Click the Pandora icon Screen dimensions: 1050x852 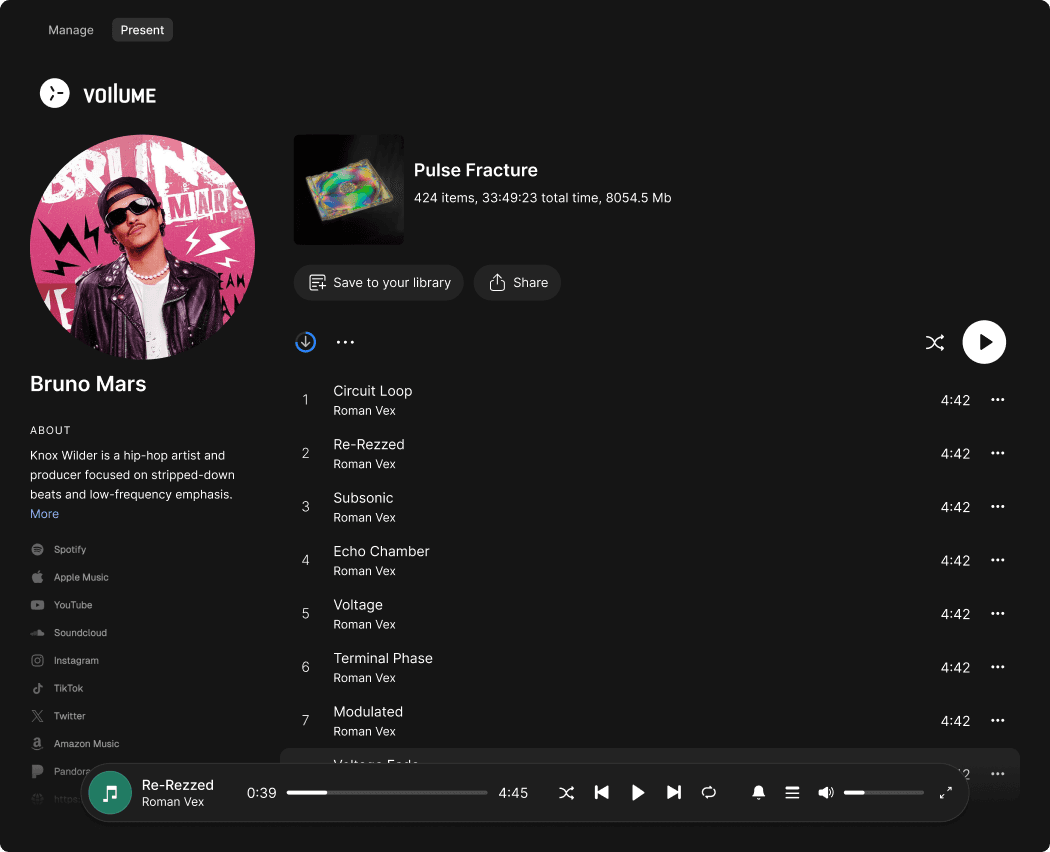pyautogui.click(x=38, y=772)
